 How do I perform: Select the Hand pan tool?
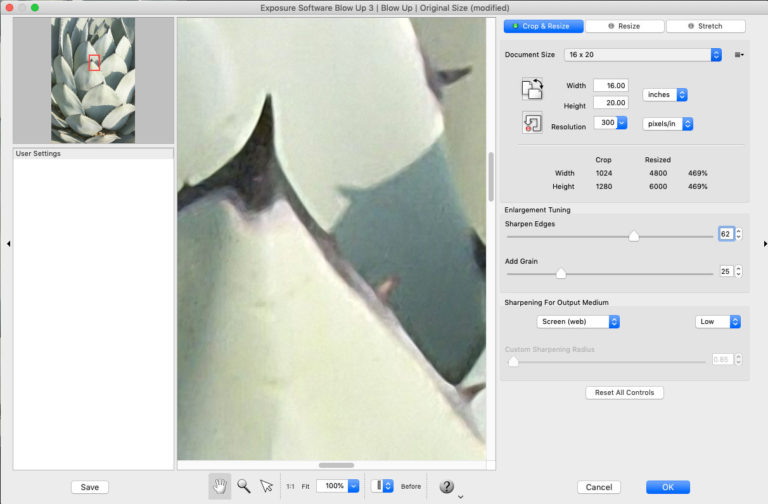(220, 486)
